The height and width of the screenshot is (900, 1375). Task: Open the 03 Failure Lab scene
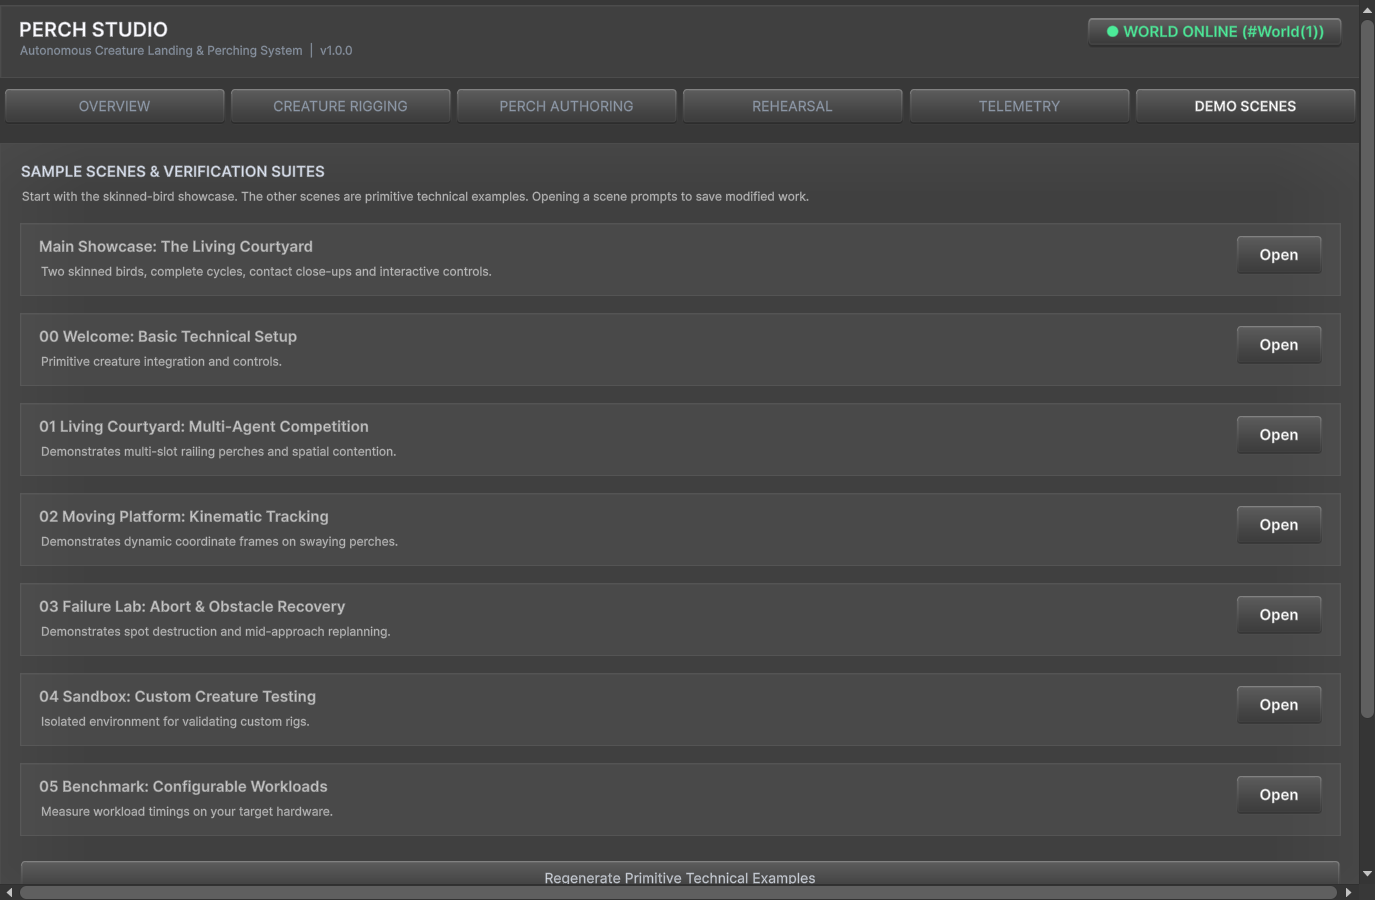(x=1279, y=615)
